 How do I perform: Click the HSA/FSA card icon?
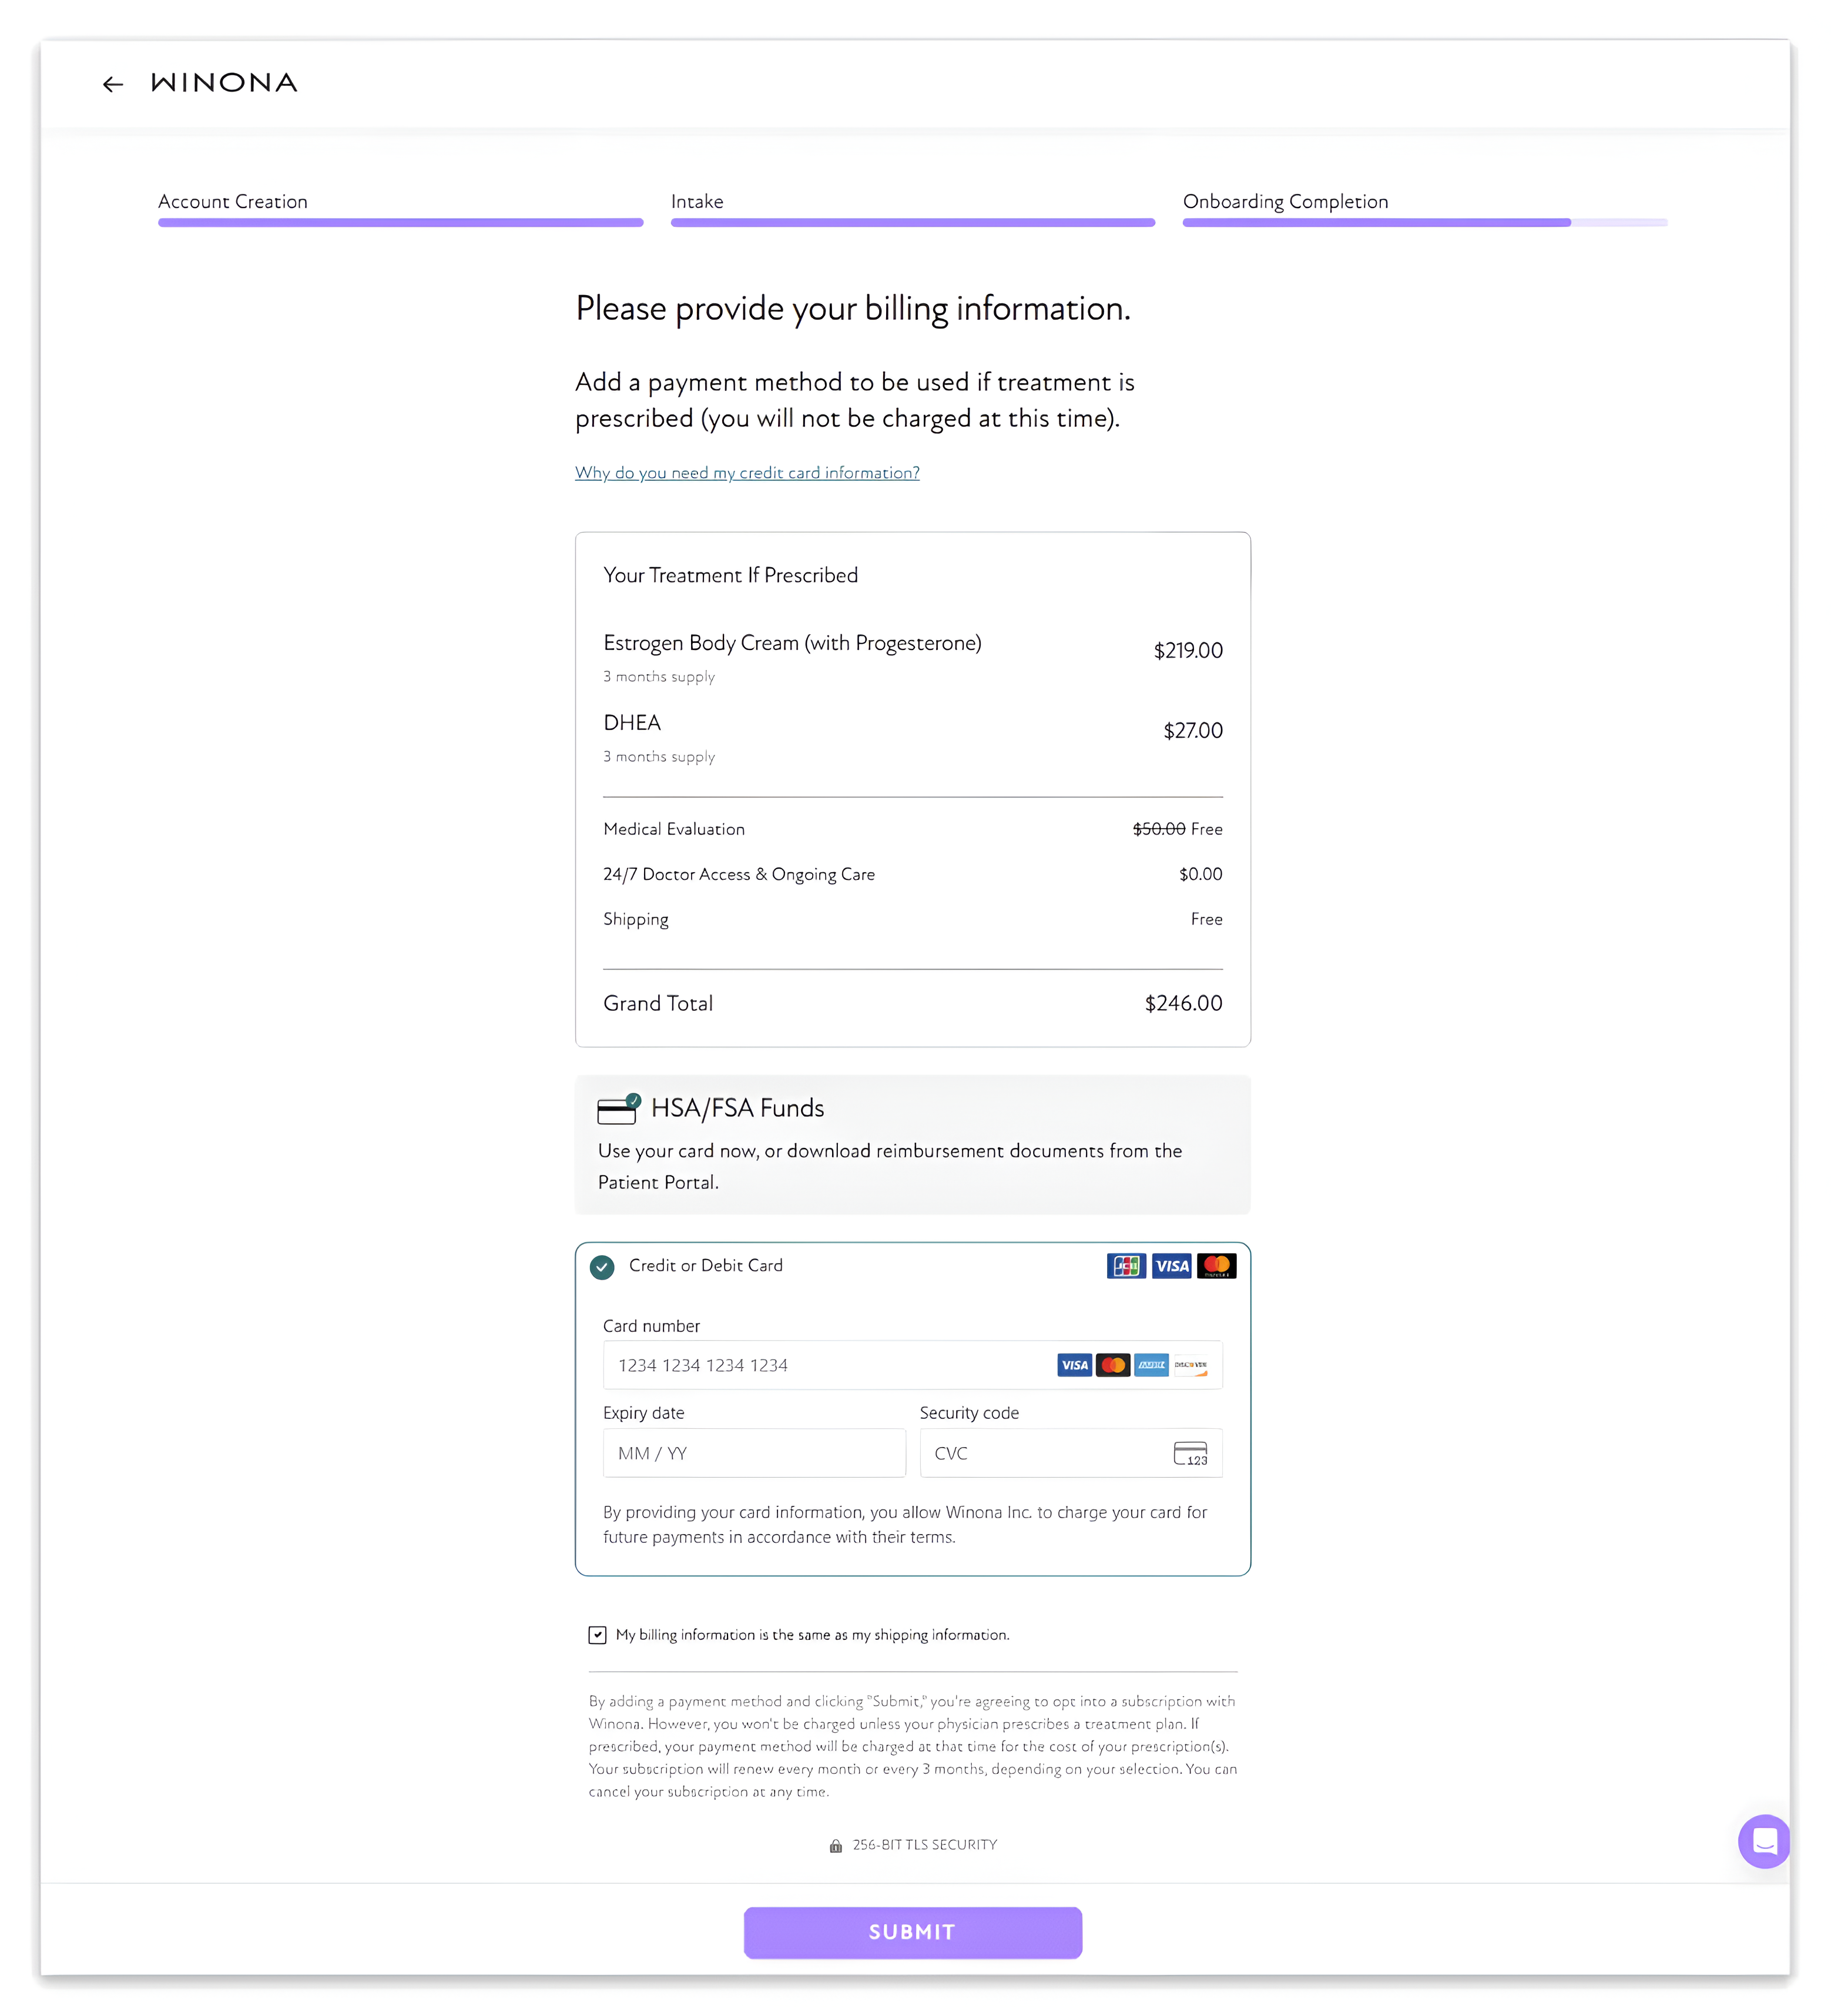click(616, 1110)
